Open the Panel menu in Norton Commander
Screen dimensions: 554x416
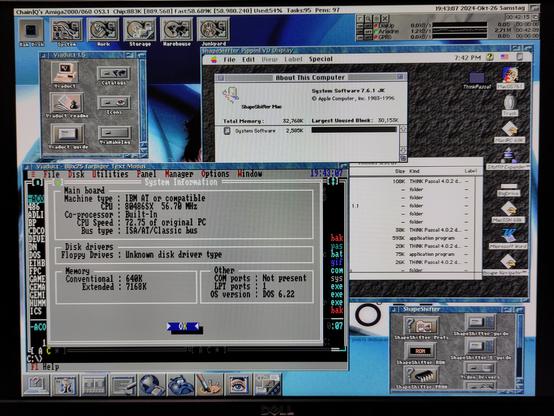(146, 174)
